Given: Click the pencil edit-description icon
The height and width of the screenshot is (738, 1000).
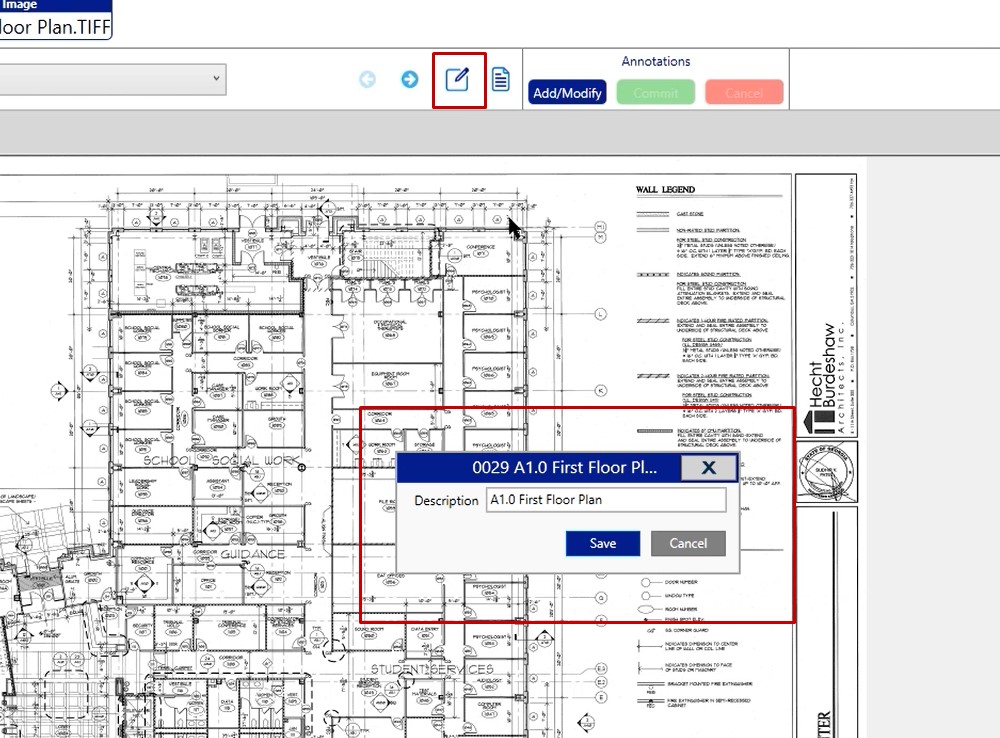Looking at the screenshot, I should coord(458,79).
